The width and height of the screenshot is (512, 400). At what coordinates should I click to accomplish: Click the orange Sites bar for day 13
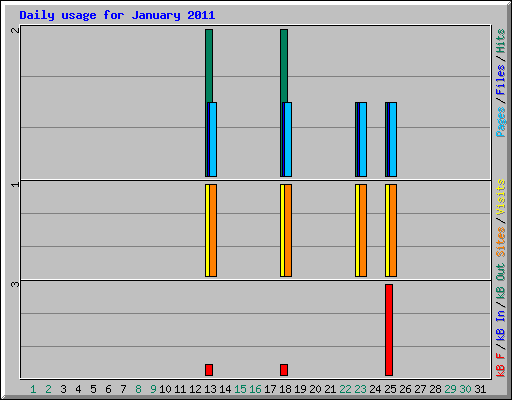tap(213, 230)
